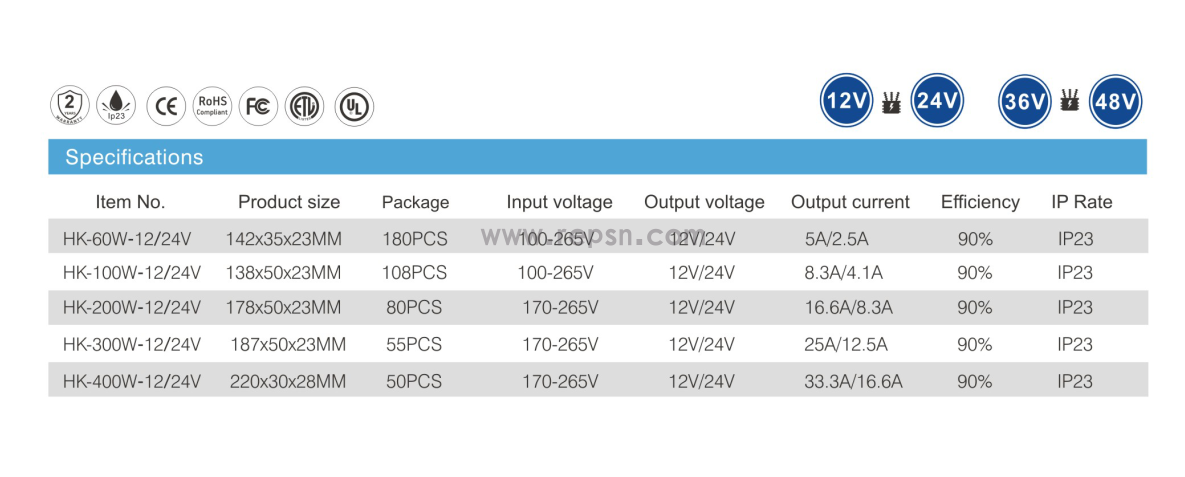
Task: Click the Ip23 water drop icon
Action: click(x=116, y=106)
